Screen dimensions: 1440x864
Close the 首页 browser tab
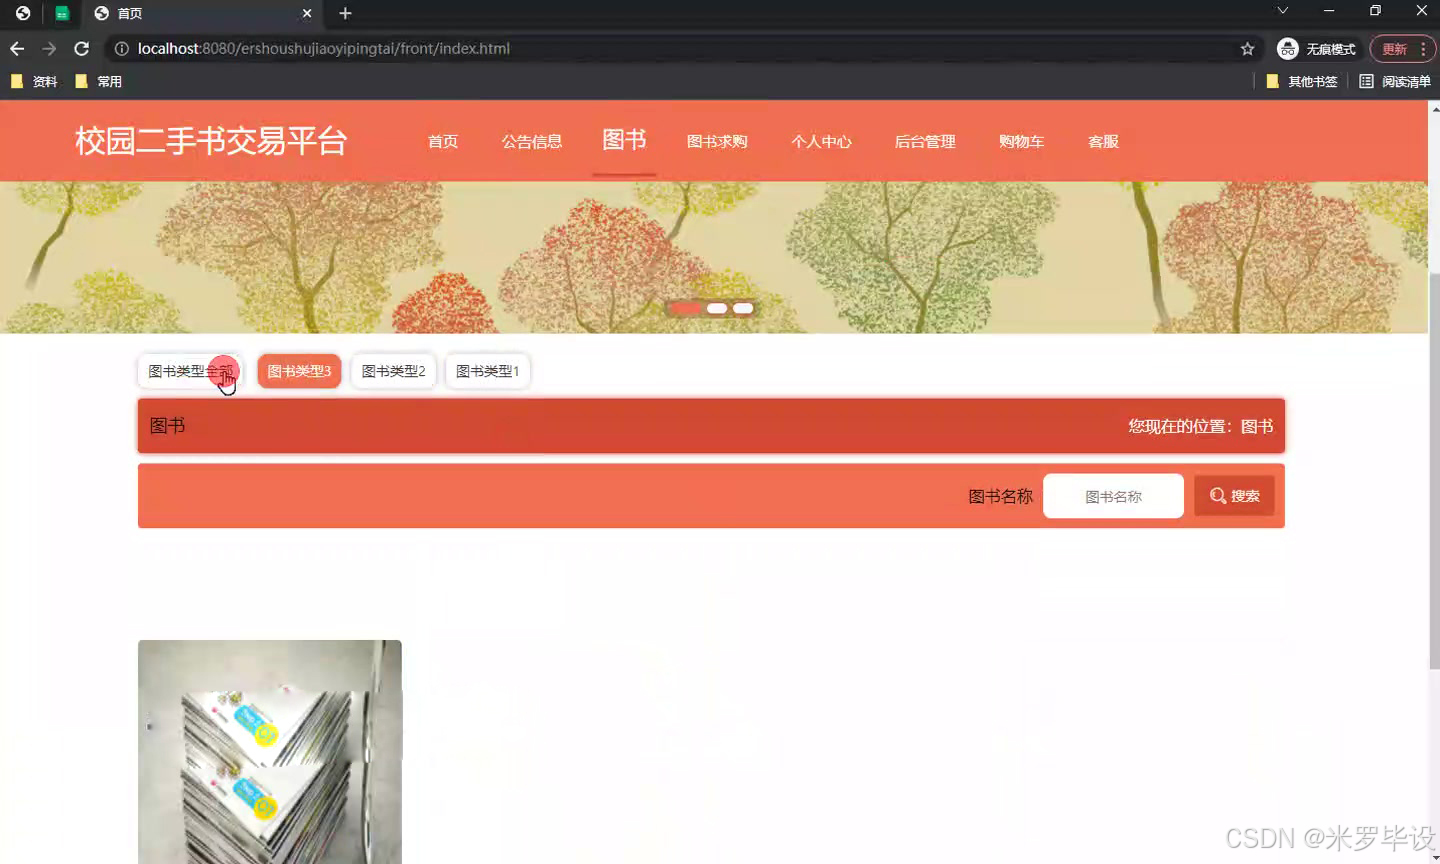(307, 13)
